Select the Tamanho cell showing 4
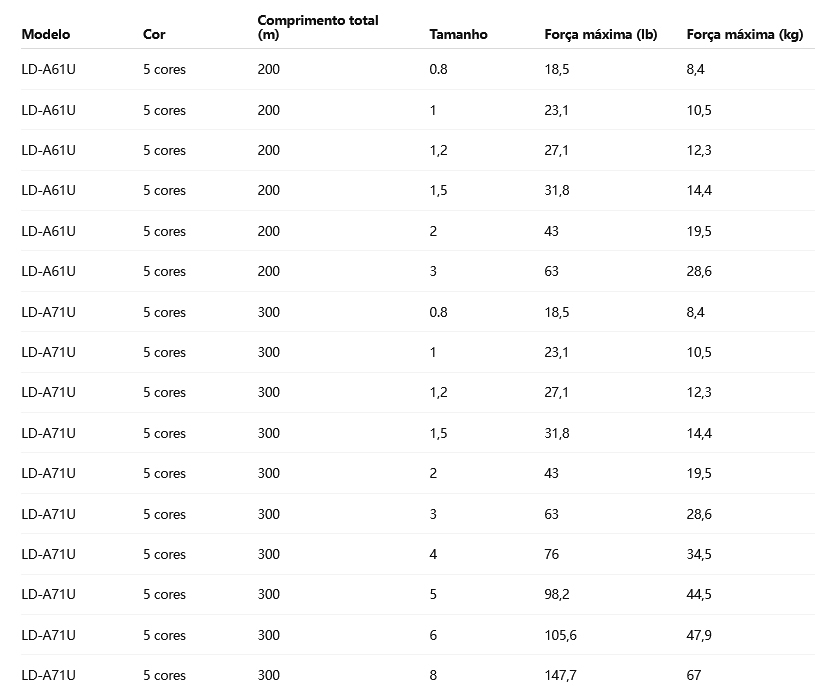815x698 pixels. point(433,554)
